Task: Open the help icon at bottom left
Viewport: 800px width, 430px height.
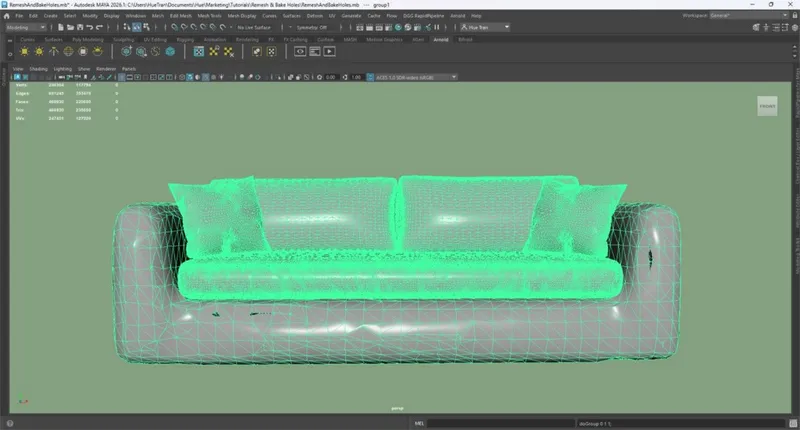Action: (10, 423)
